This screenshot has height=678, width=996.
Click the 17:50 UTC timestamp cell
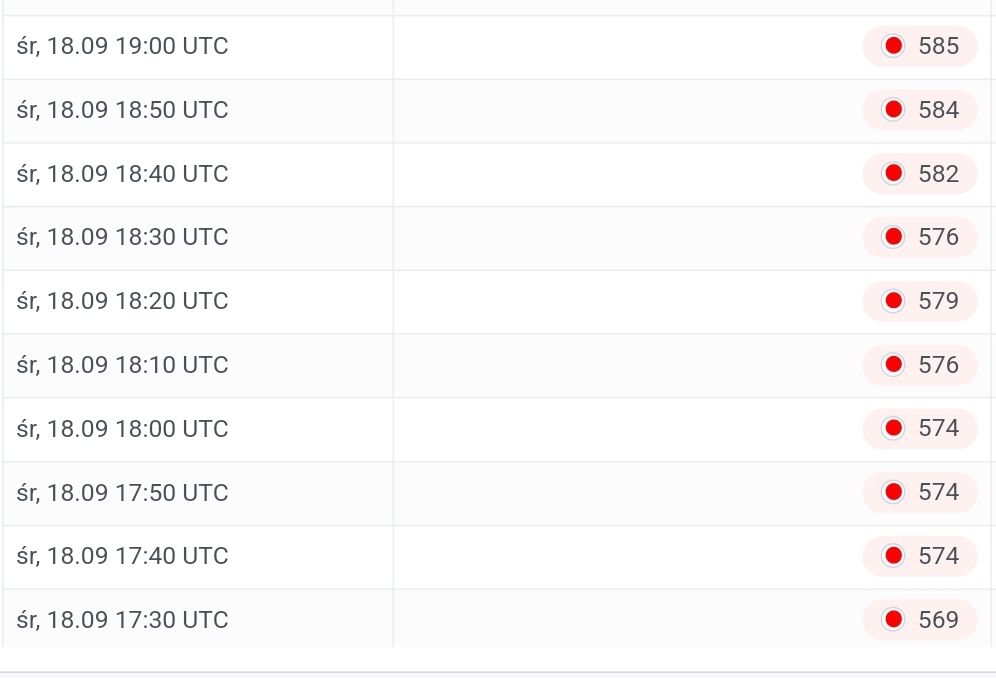click(x=123, y=493)
